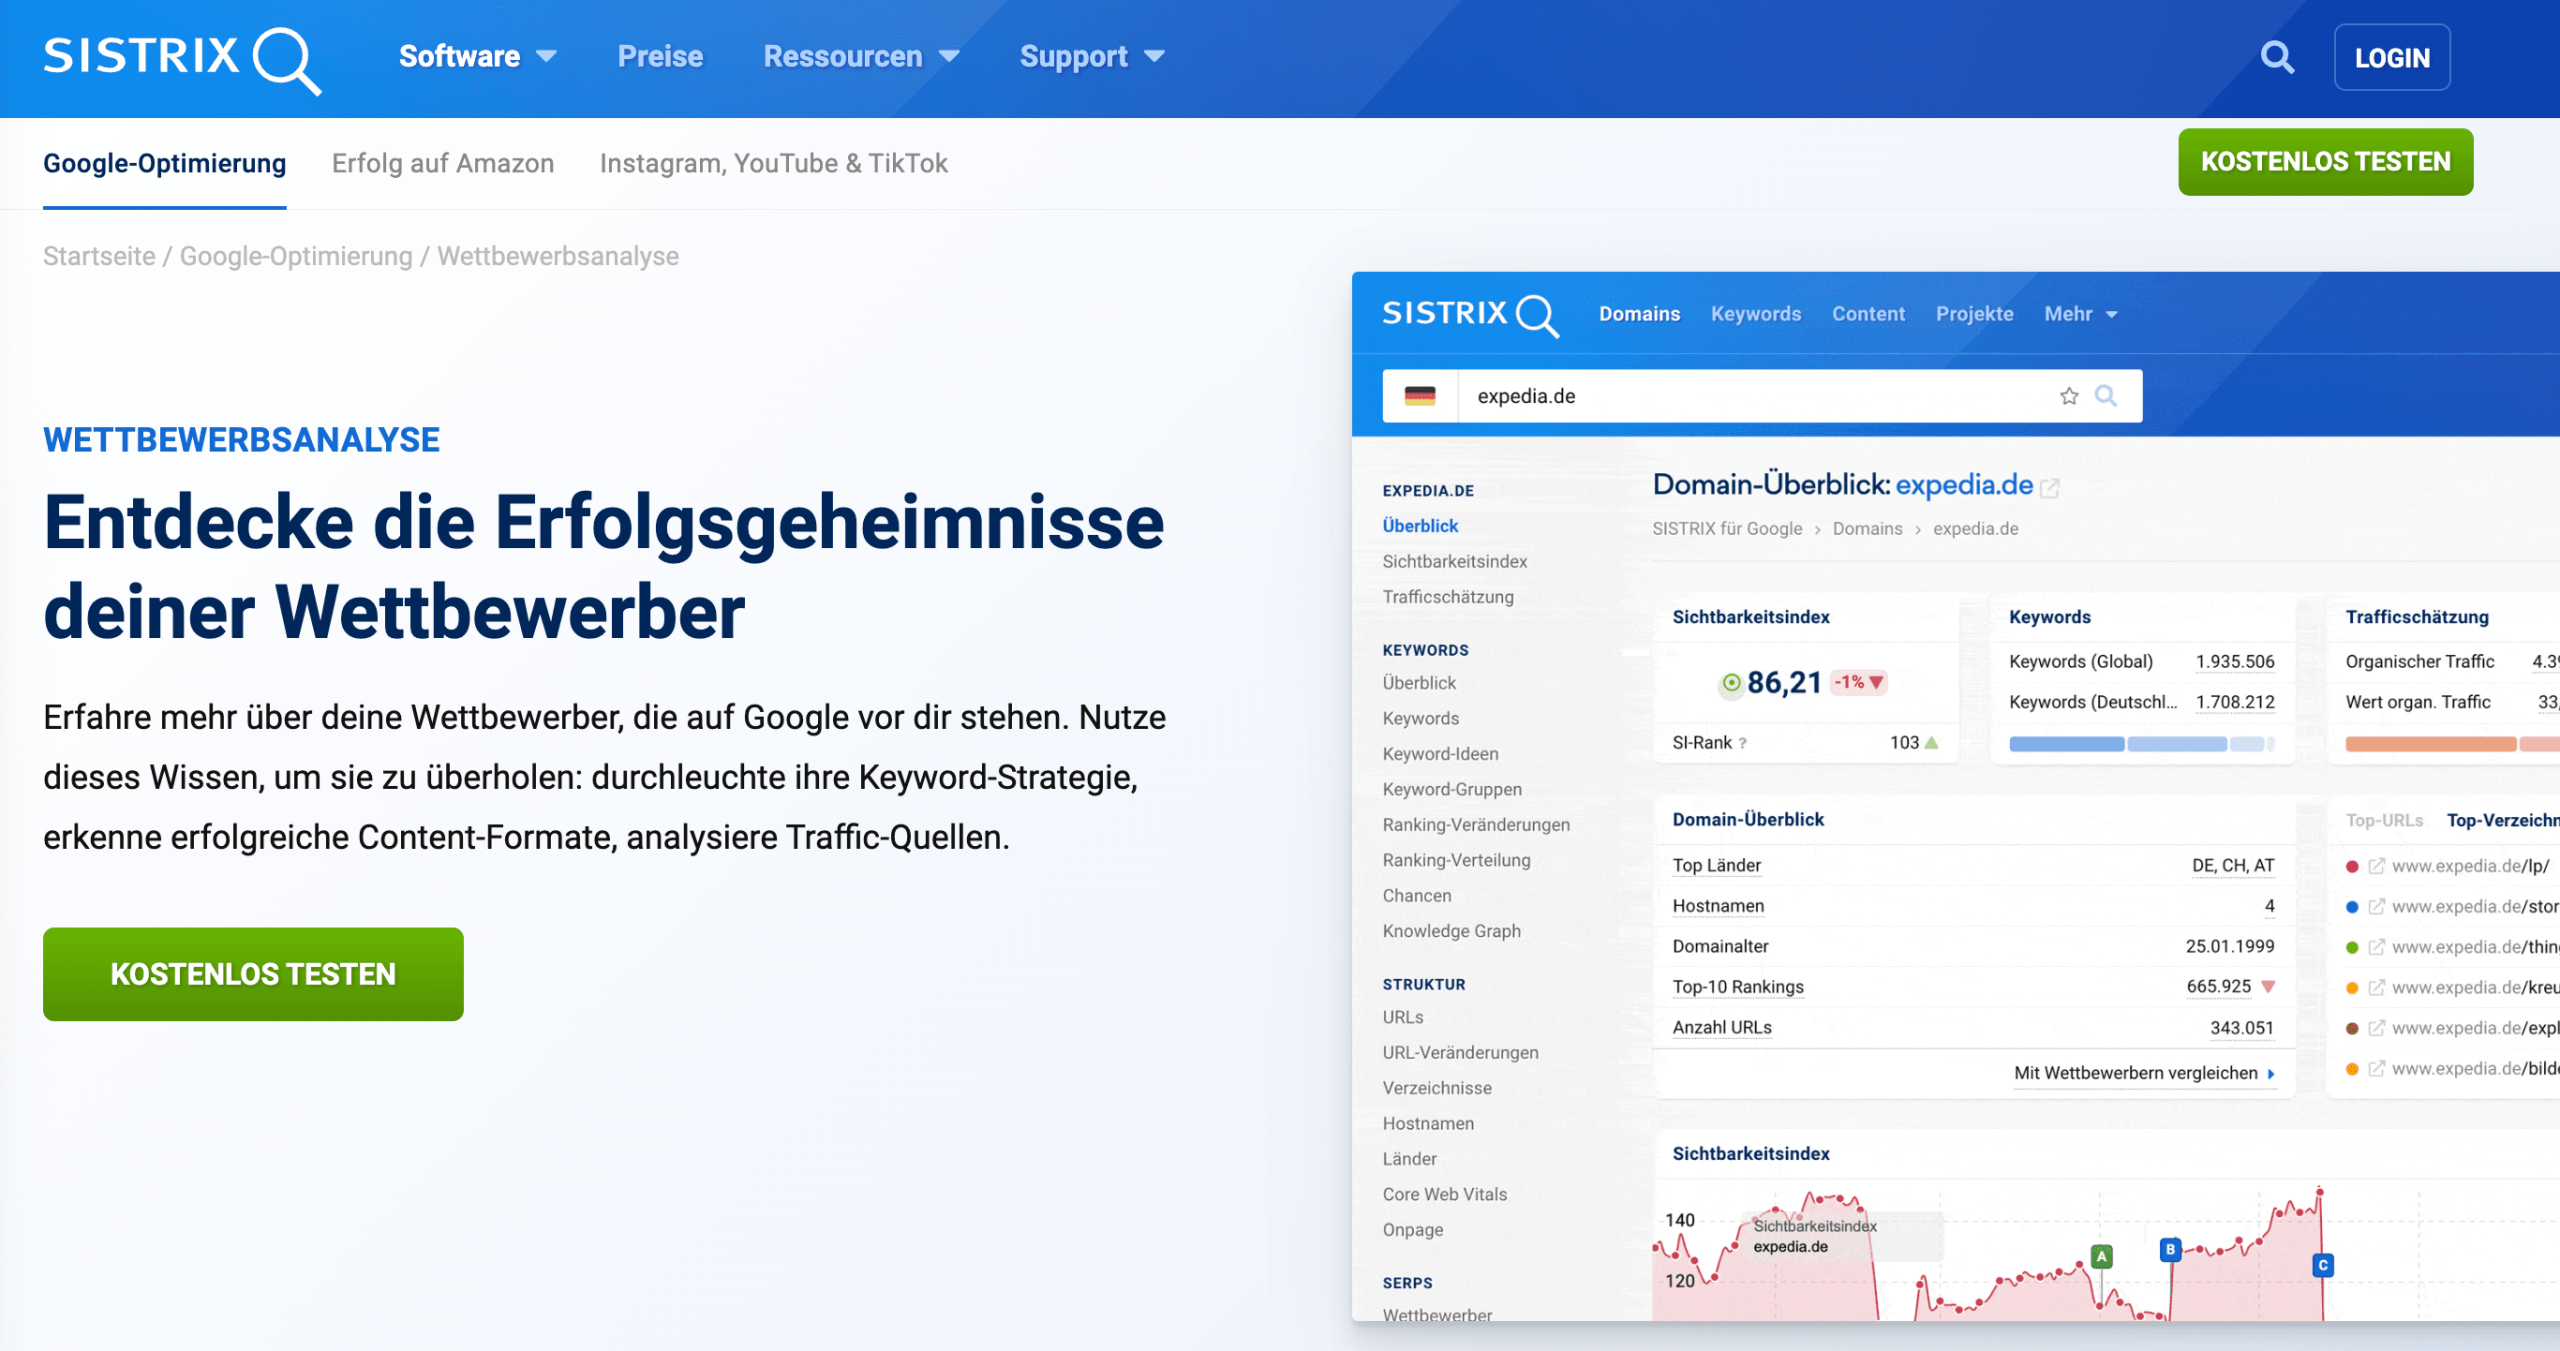Expand the Ressourcen dropdown menu
The width and height of the screenshot is (2560, 1351).
click(x=862, y=57)
